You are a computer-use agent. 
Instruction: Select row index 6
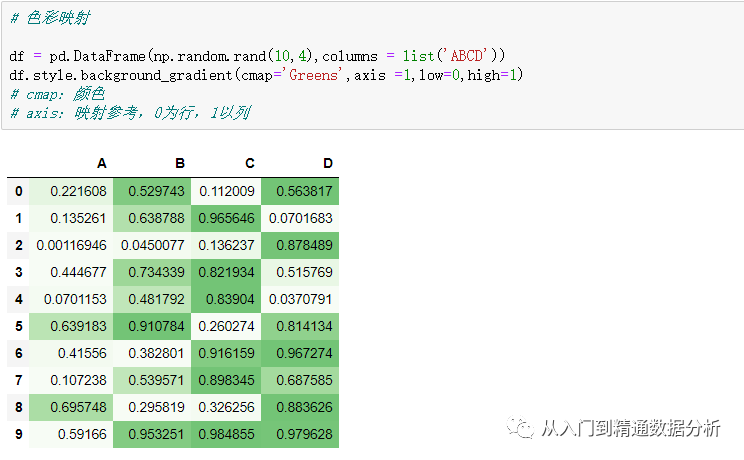(x=19, y=354)
